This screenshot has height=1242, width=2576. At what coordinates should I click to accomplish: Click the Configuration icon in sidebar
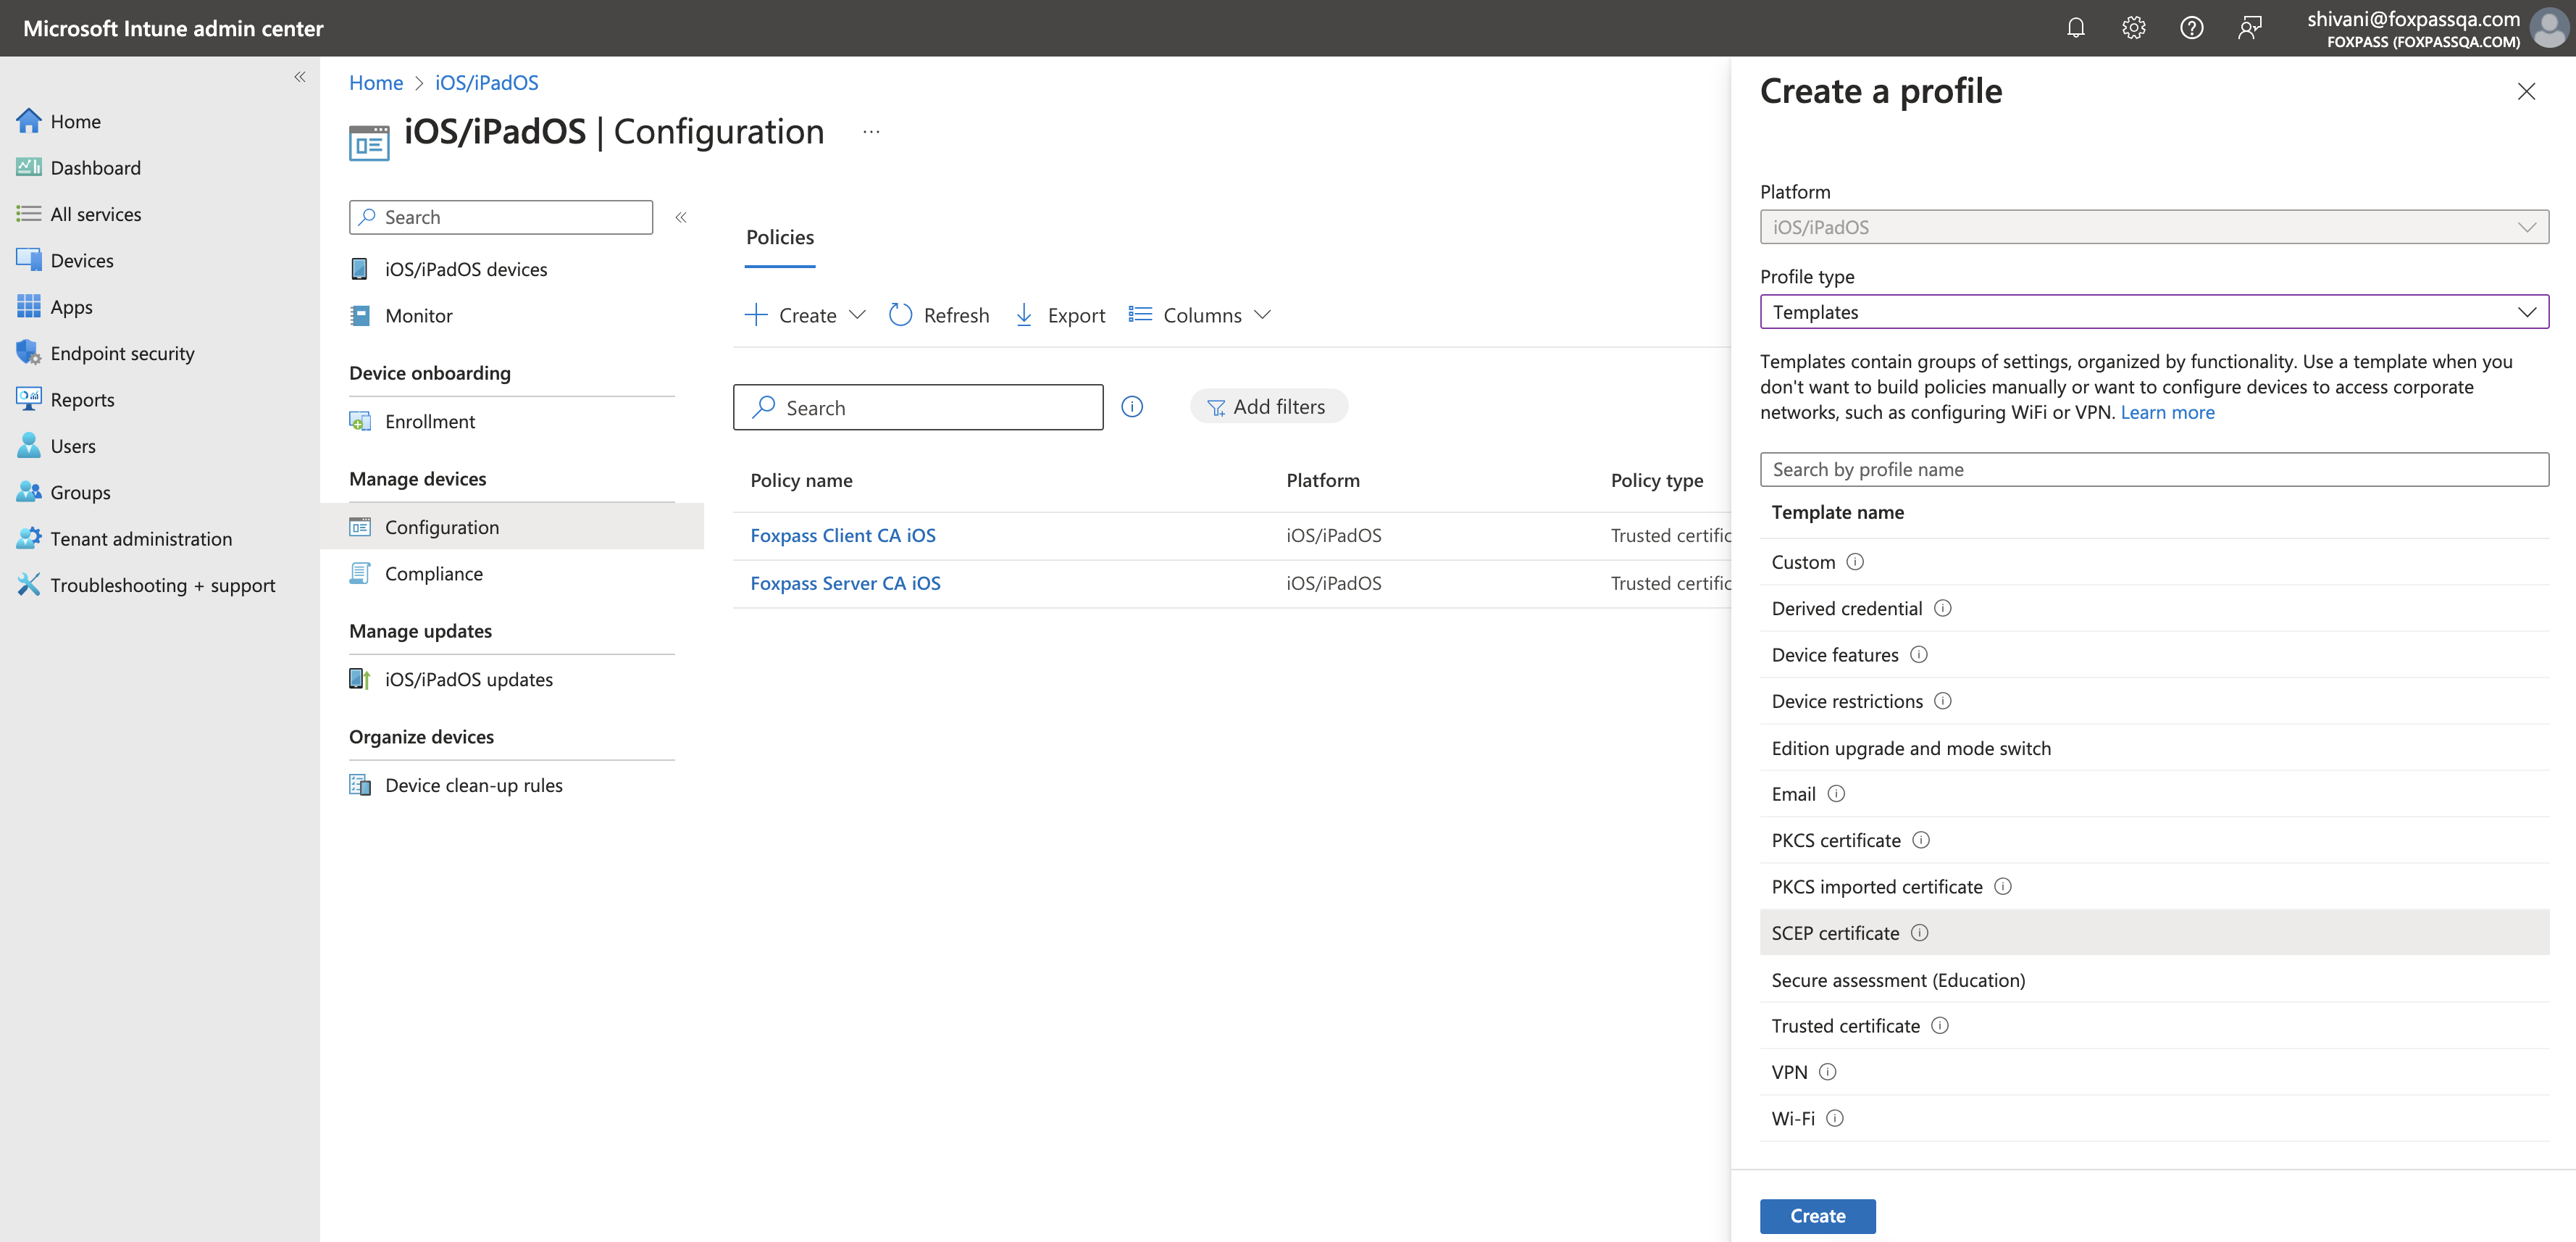(x=361, y=526)
